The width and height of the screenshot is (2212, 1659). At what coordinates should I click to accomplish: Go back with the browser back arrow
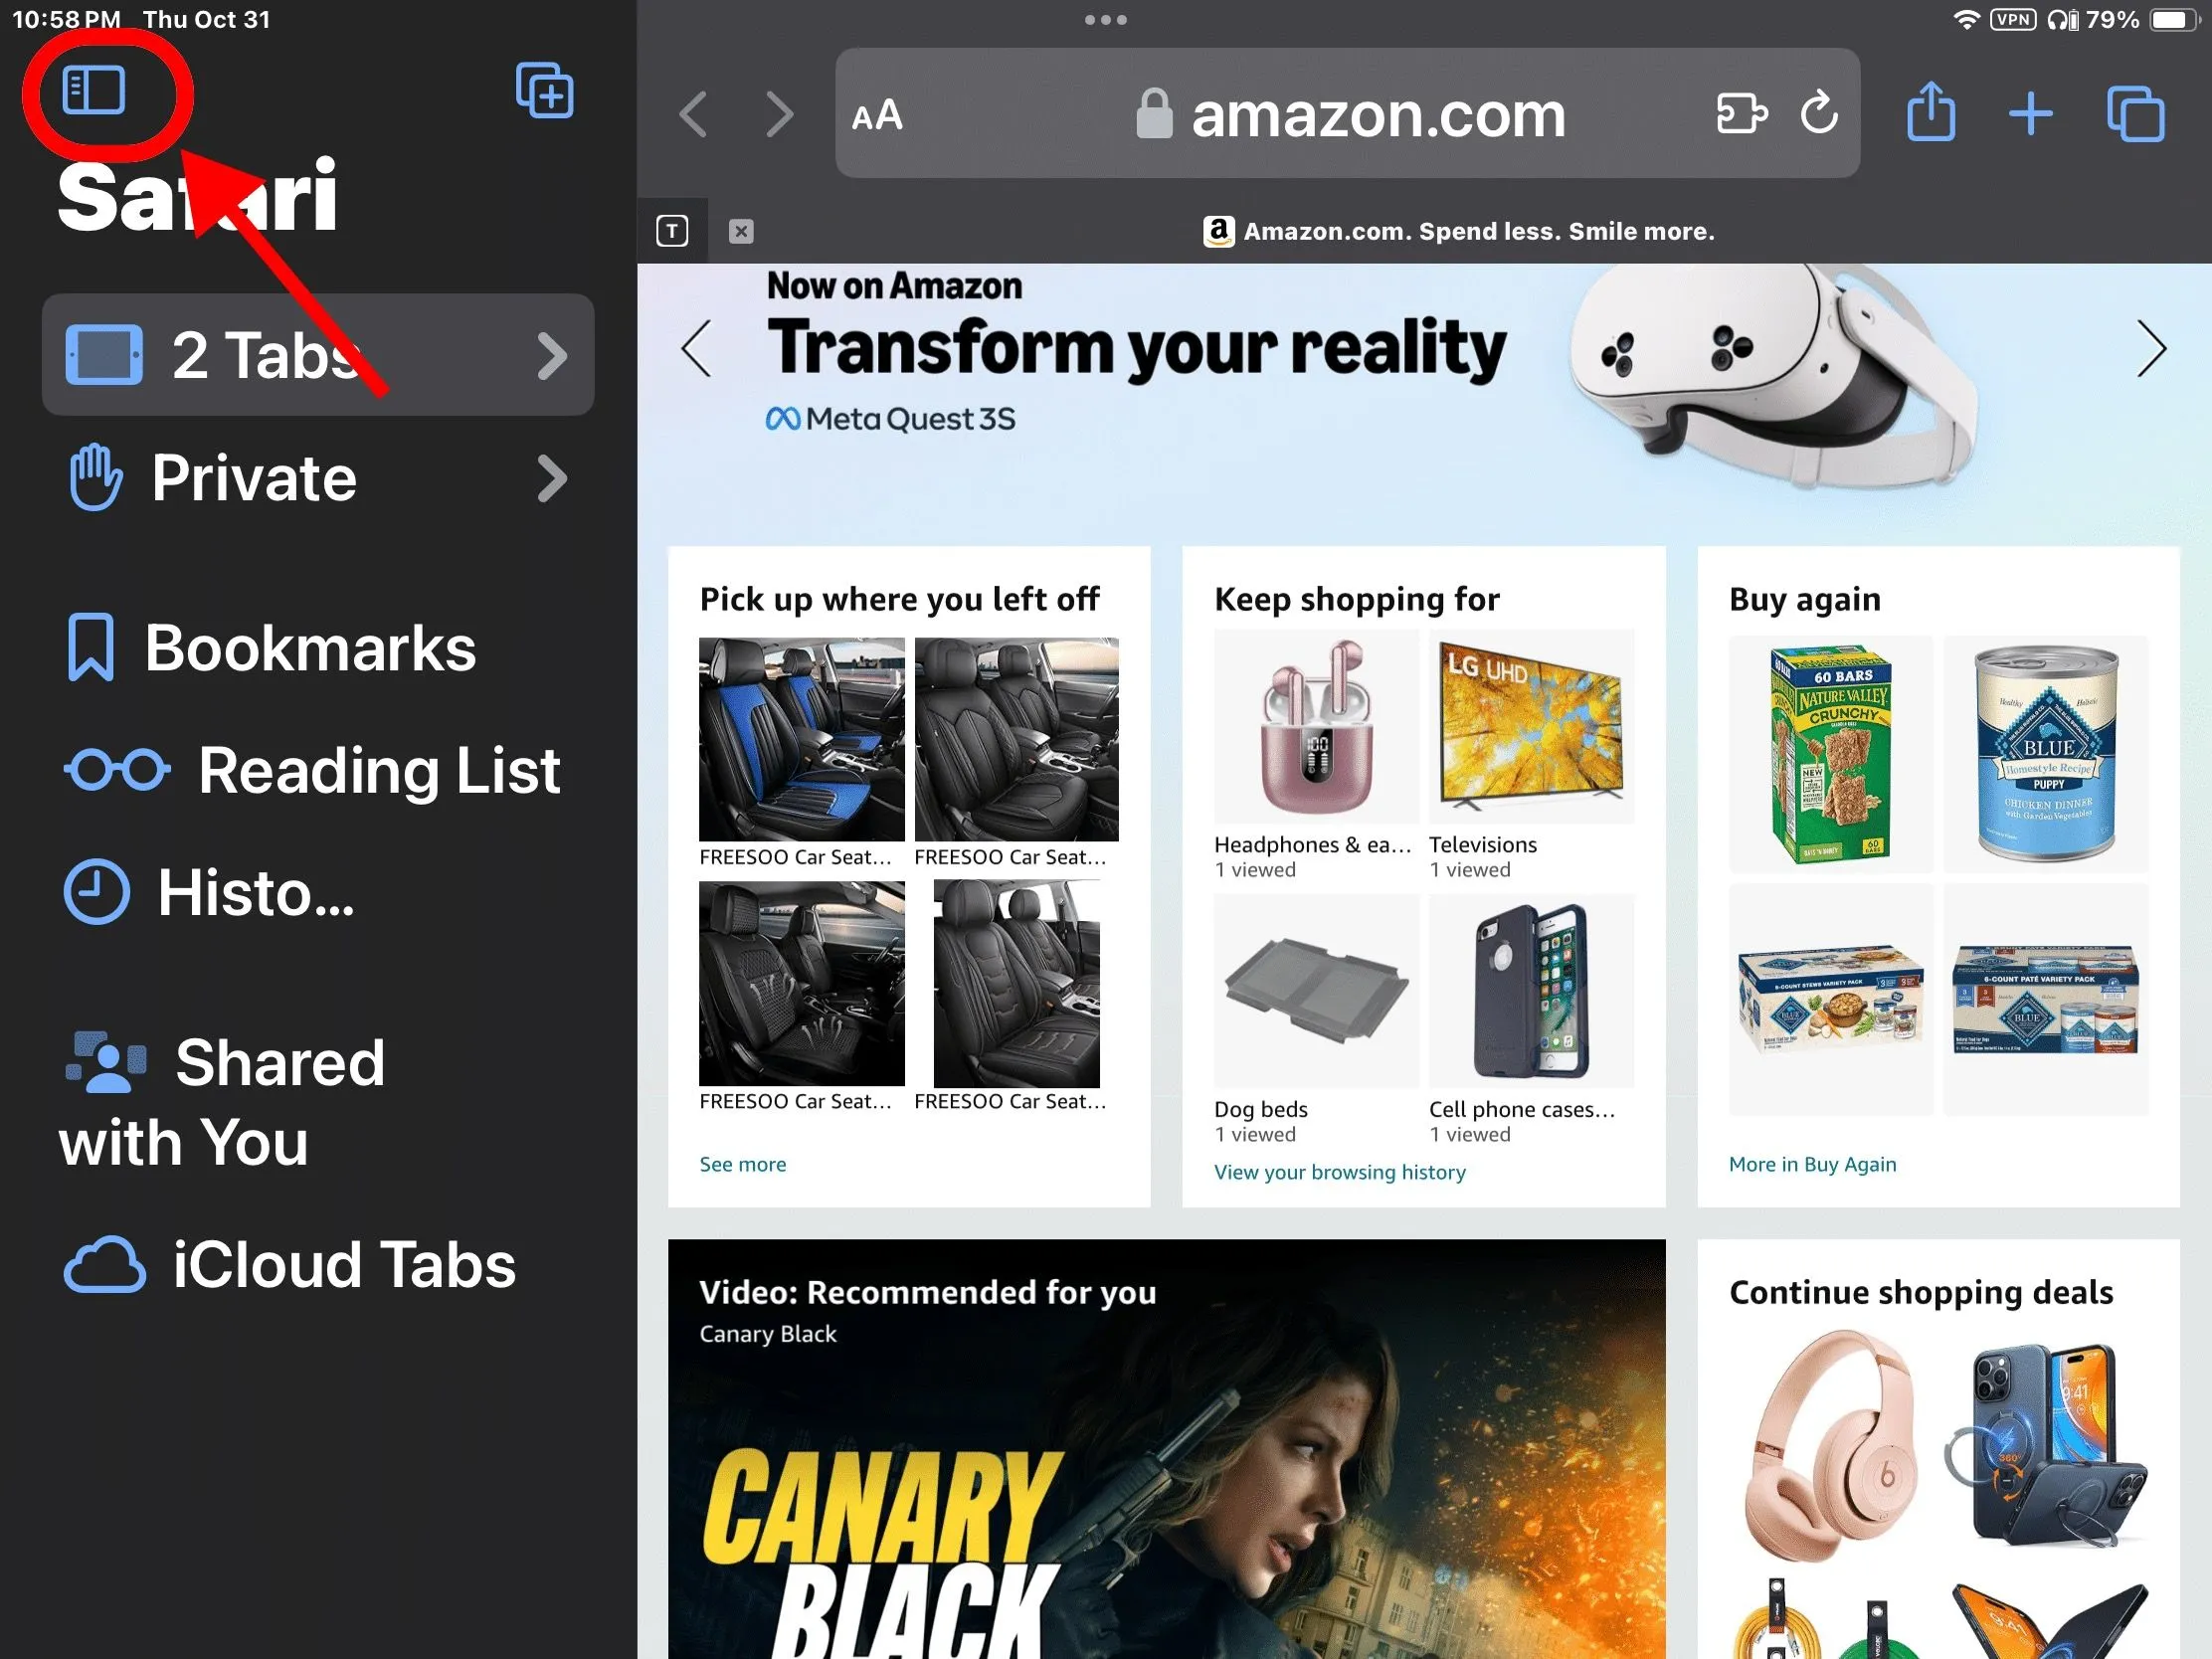pyautogui.click(x=694, y=114)
